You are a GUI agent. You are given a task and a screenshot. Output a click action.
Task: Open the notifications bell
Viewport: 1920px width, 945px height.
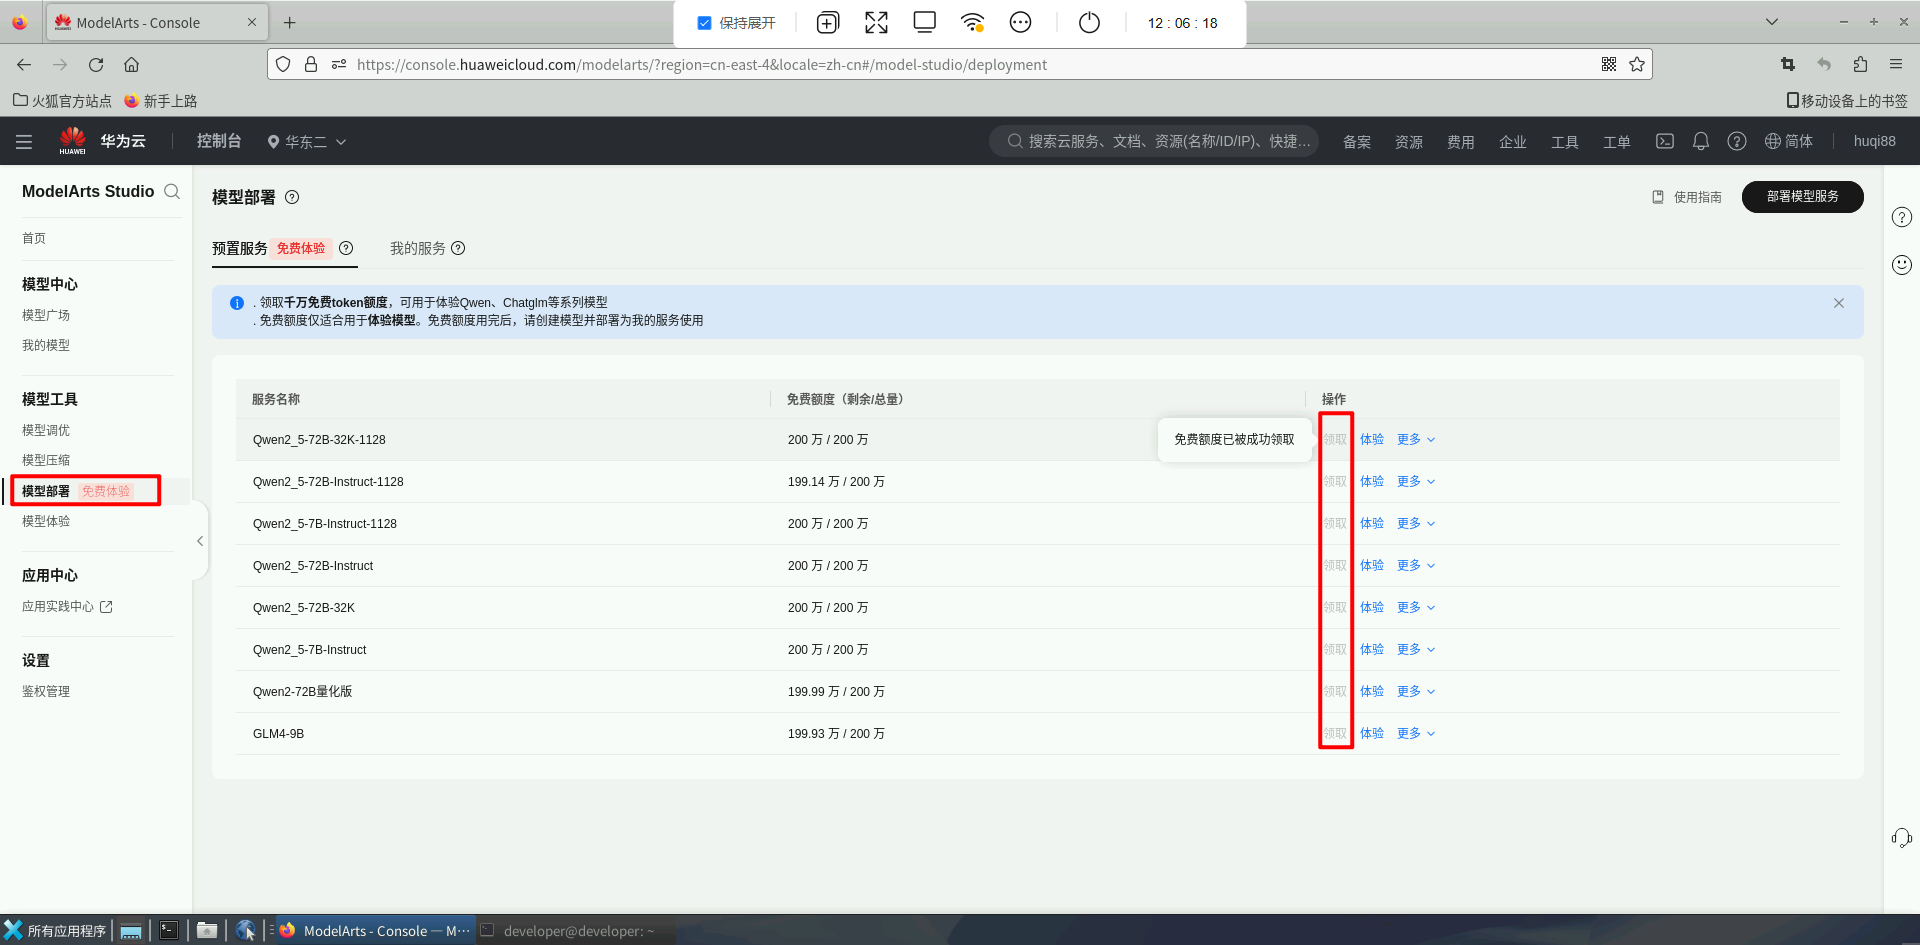(1701, 141)
